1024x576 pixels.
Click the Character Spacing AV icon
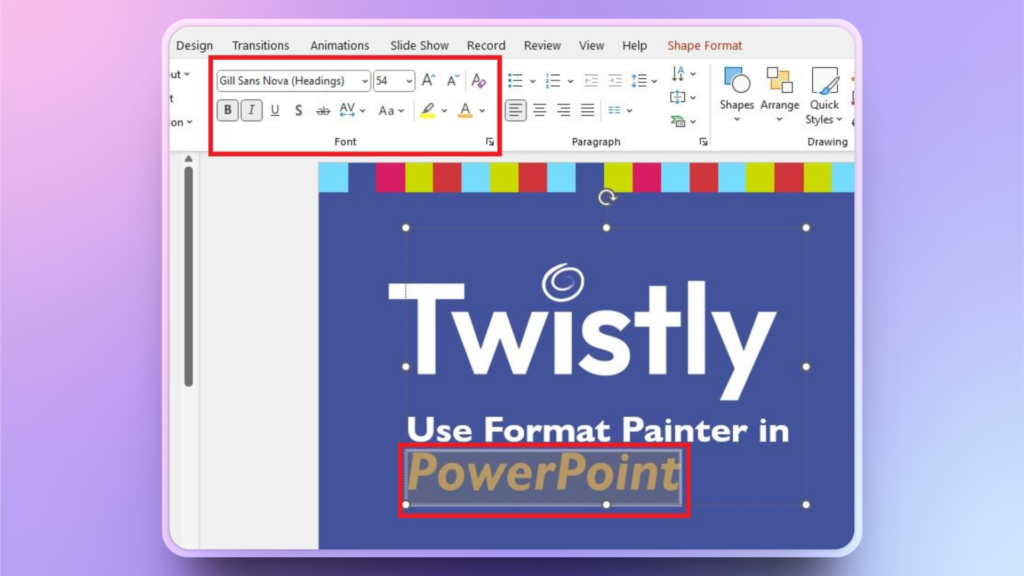pyautogui.click(x=347, y=110)
